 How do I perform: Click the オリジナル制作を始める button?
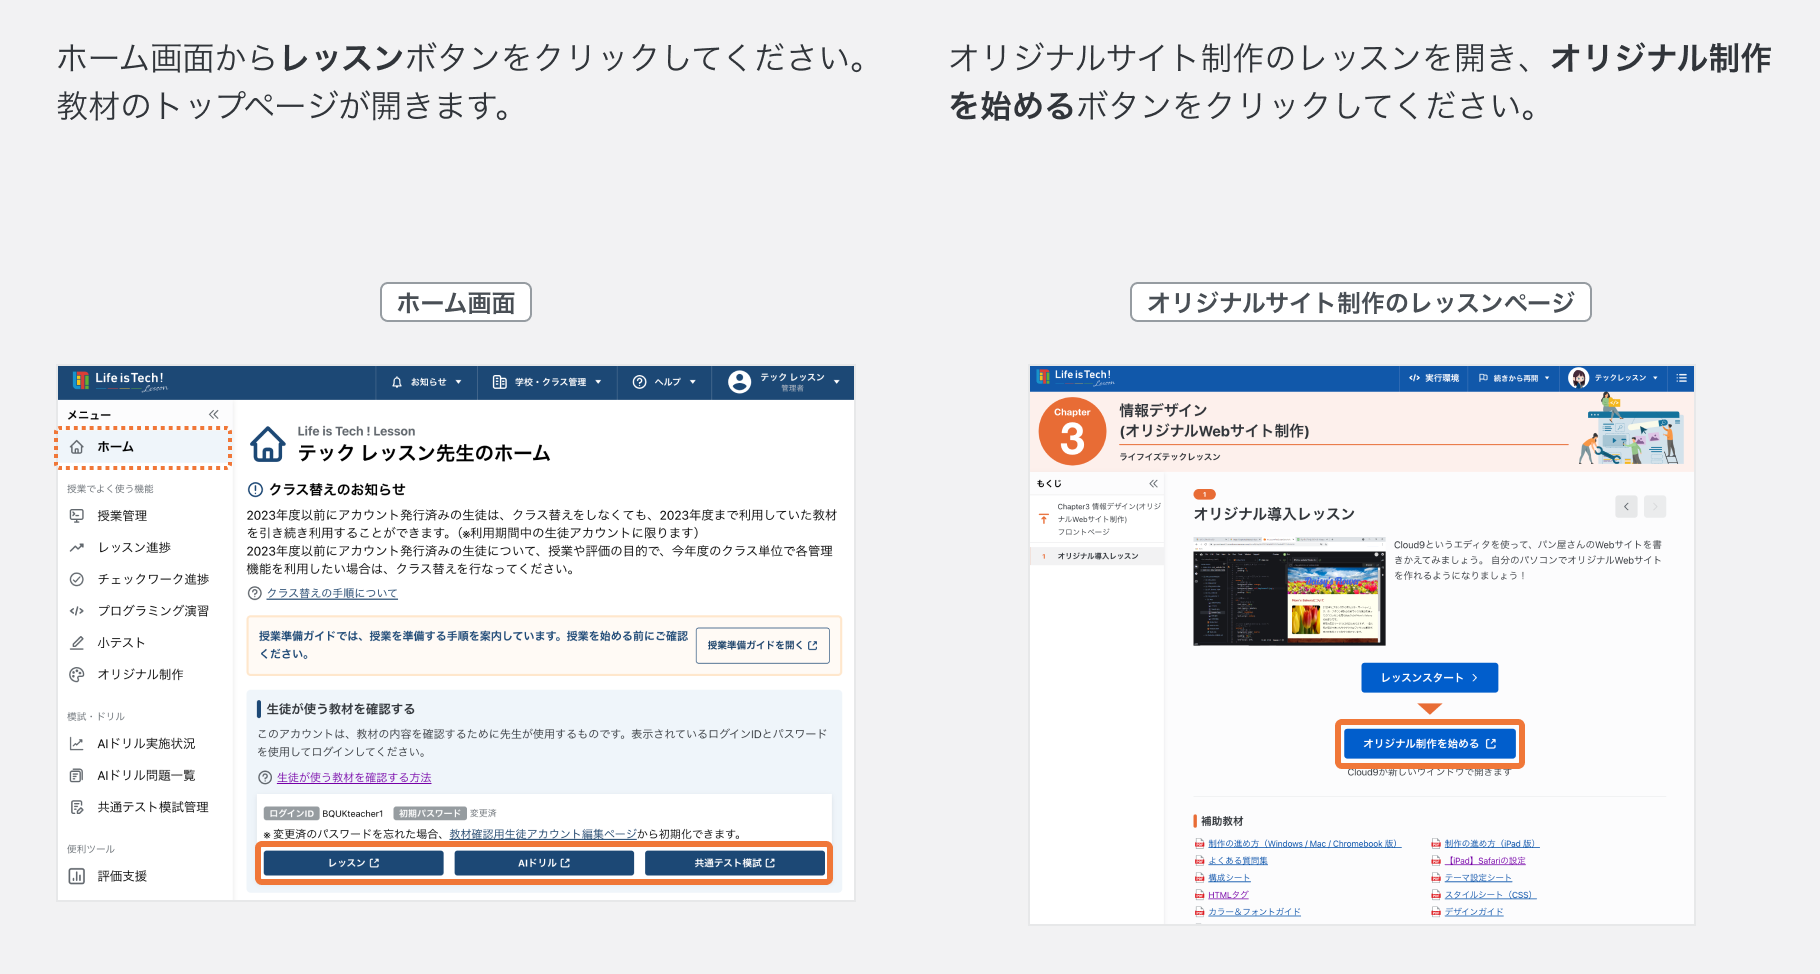1429,744
